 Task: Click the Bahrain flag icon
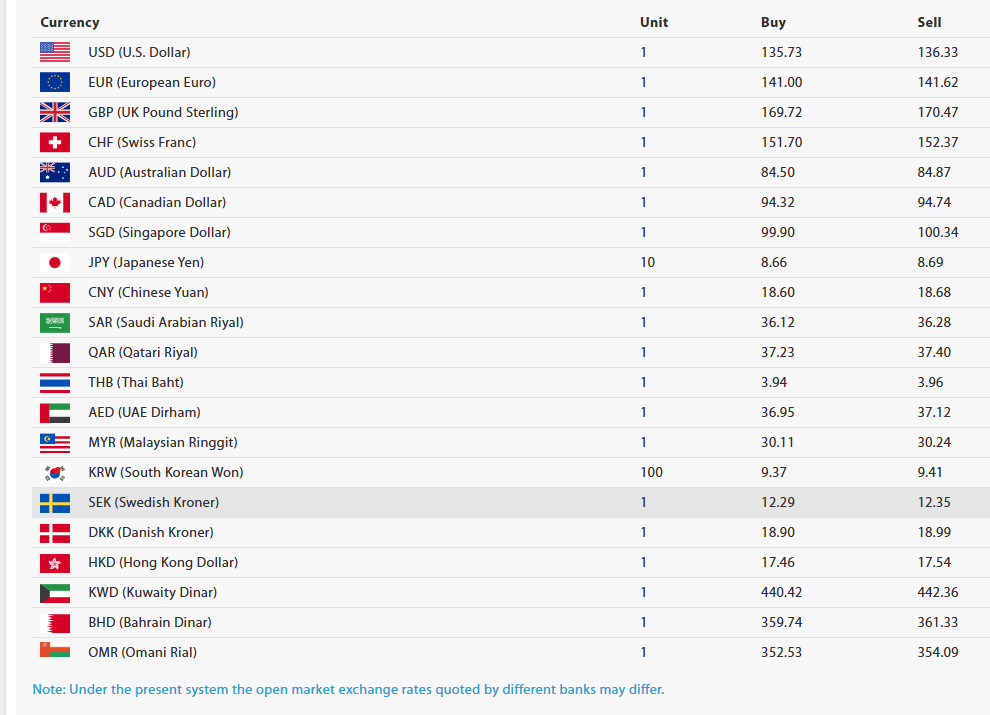(x=55, y=622)
